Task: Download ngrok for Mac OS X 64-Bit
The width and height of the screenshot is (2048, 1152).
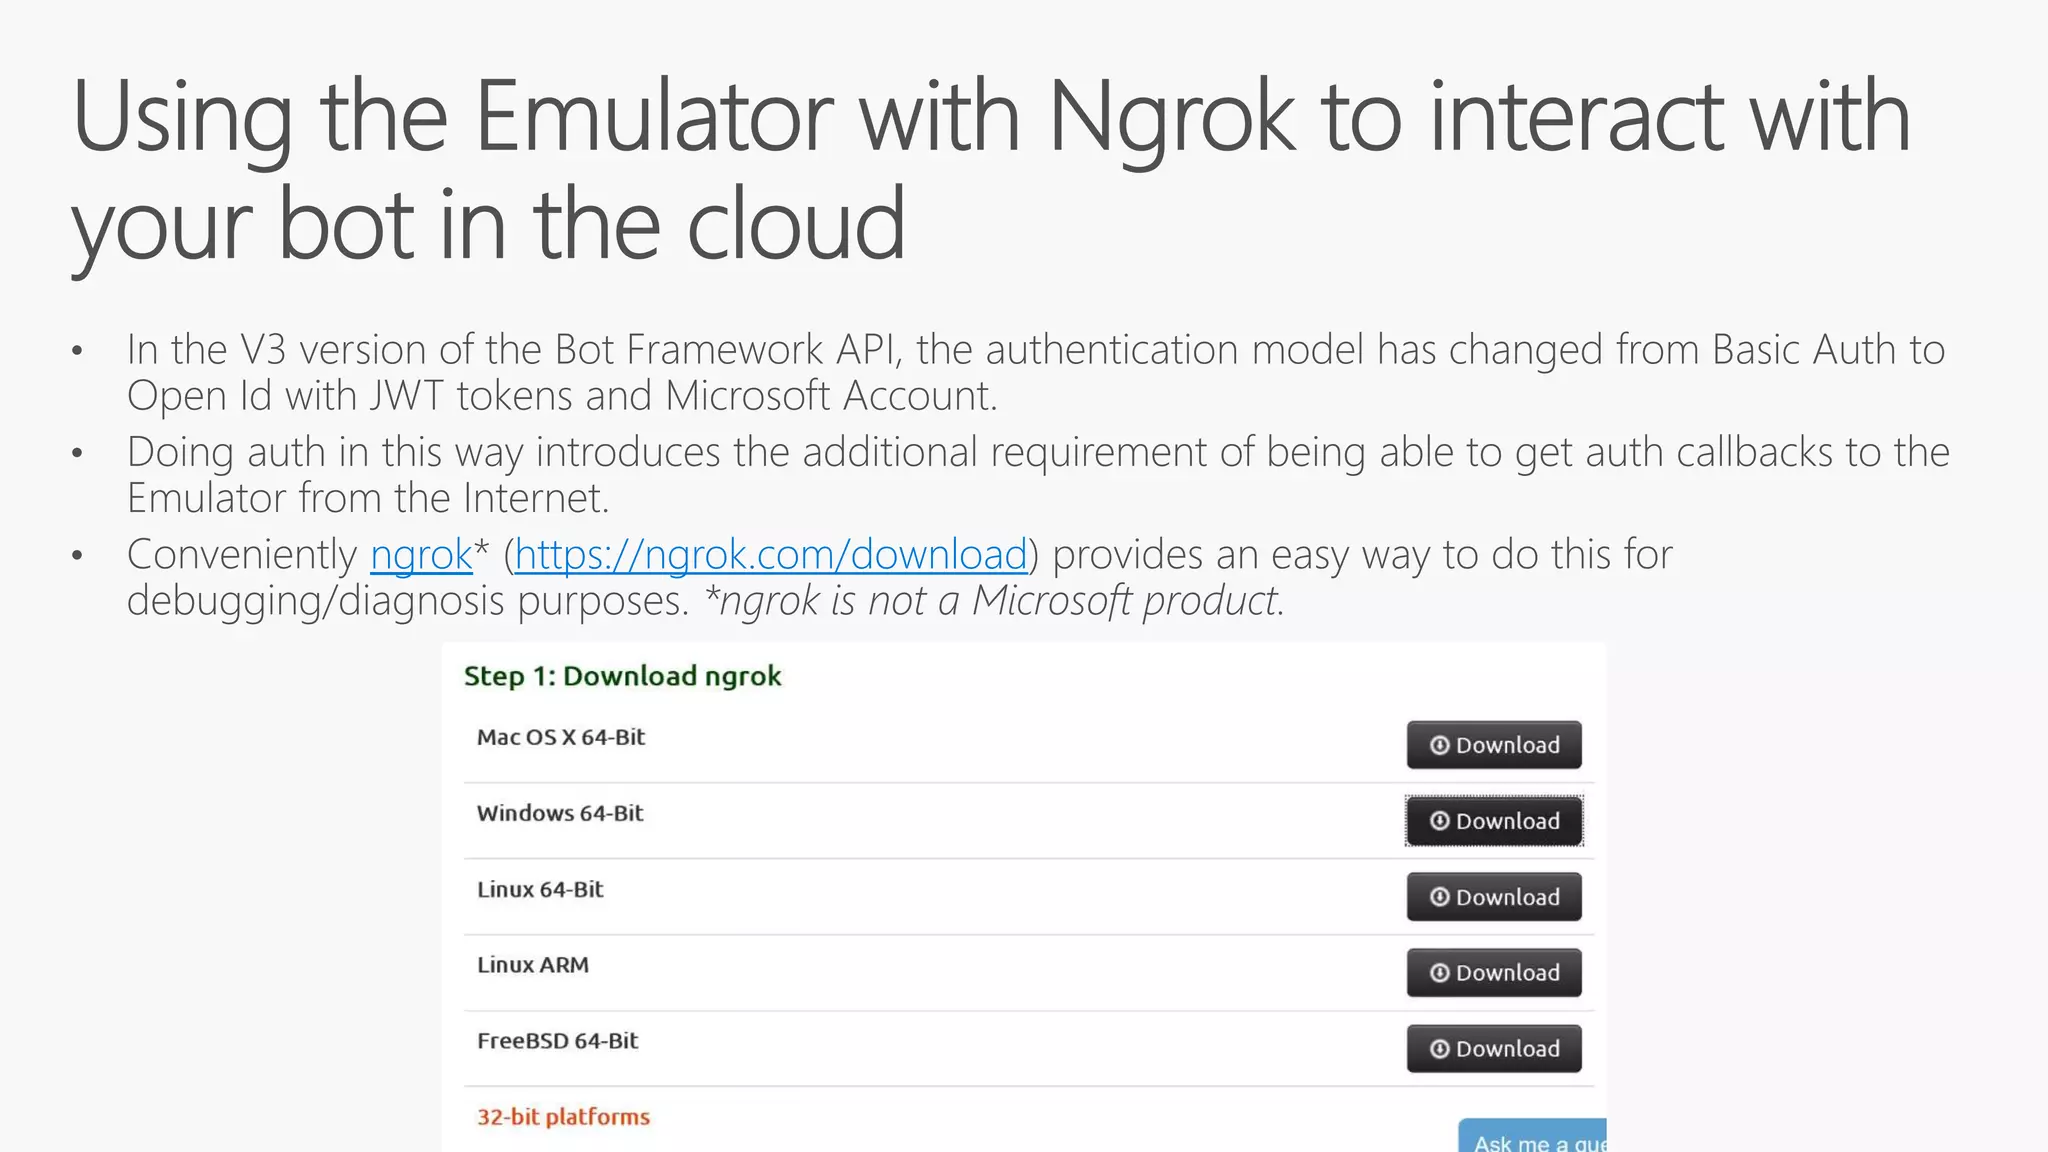Action: point(1494,745)
